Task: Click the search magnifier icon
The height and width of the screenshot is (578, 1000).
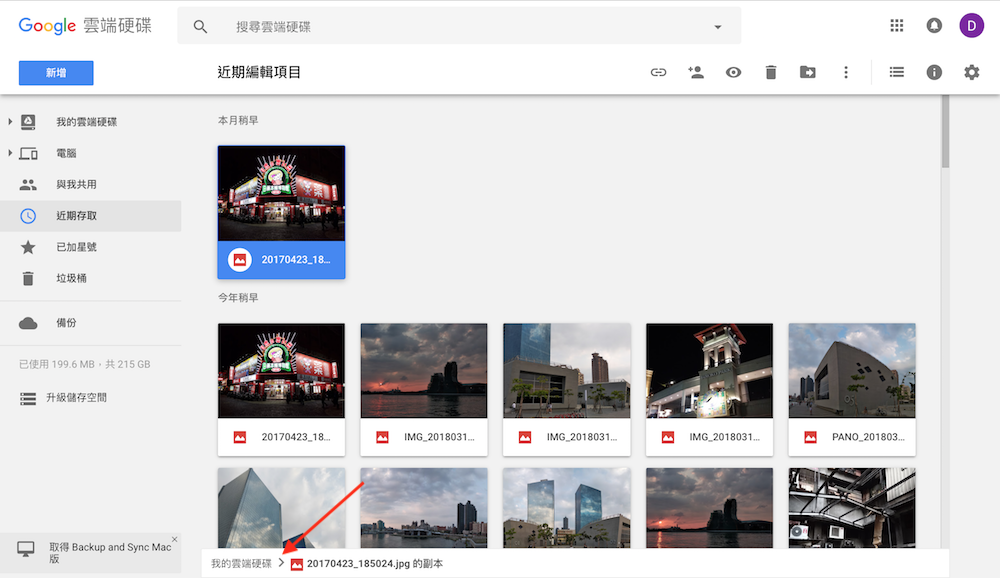Action: 200,27
